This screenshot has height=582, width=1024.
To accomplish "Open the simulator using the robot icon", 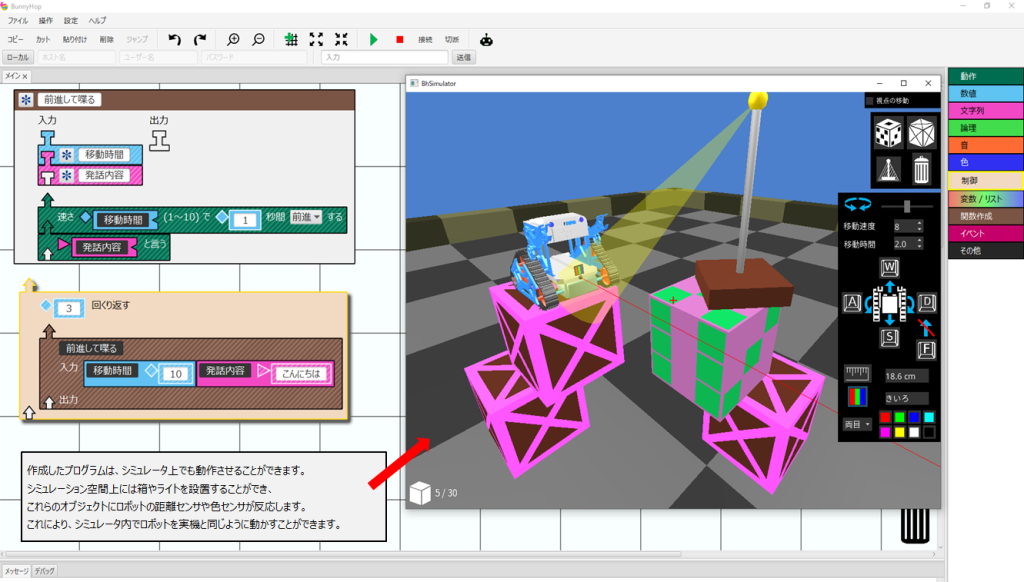I will 486,39.
